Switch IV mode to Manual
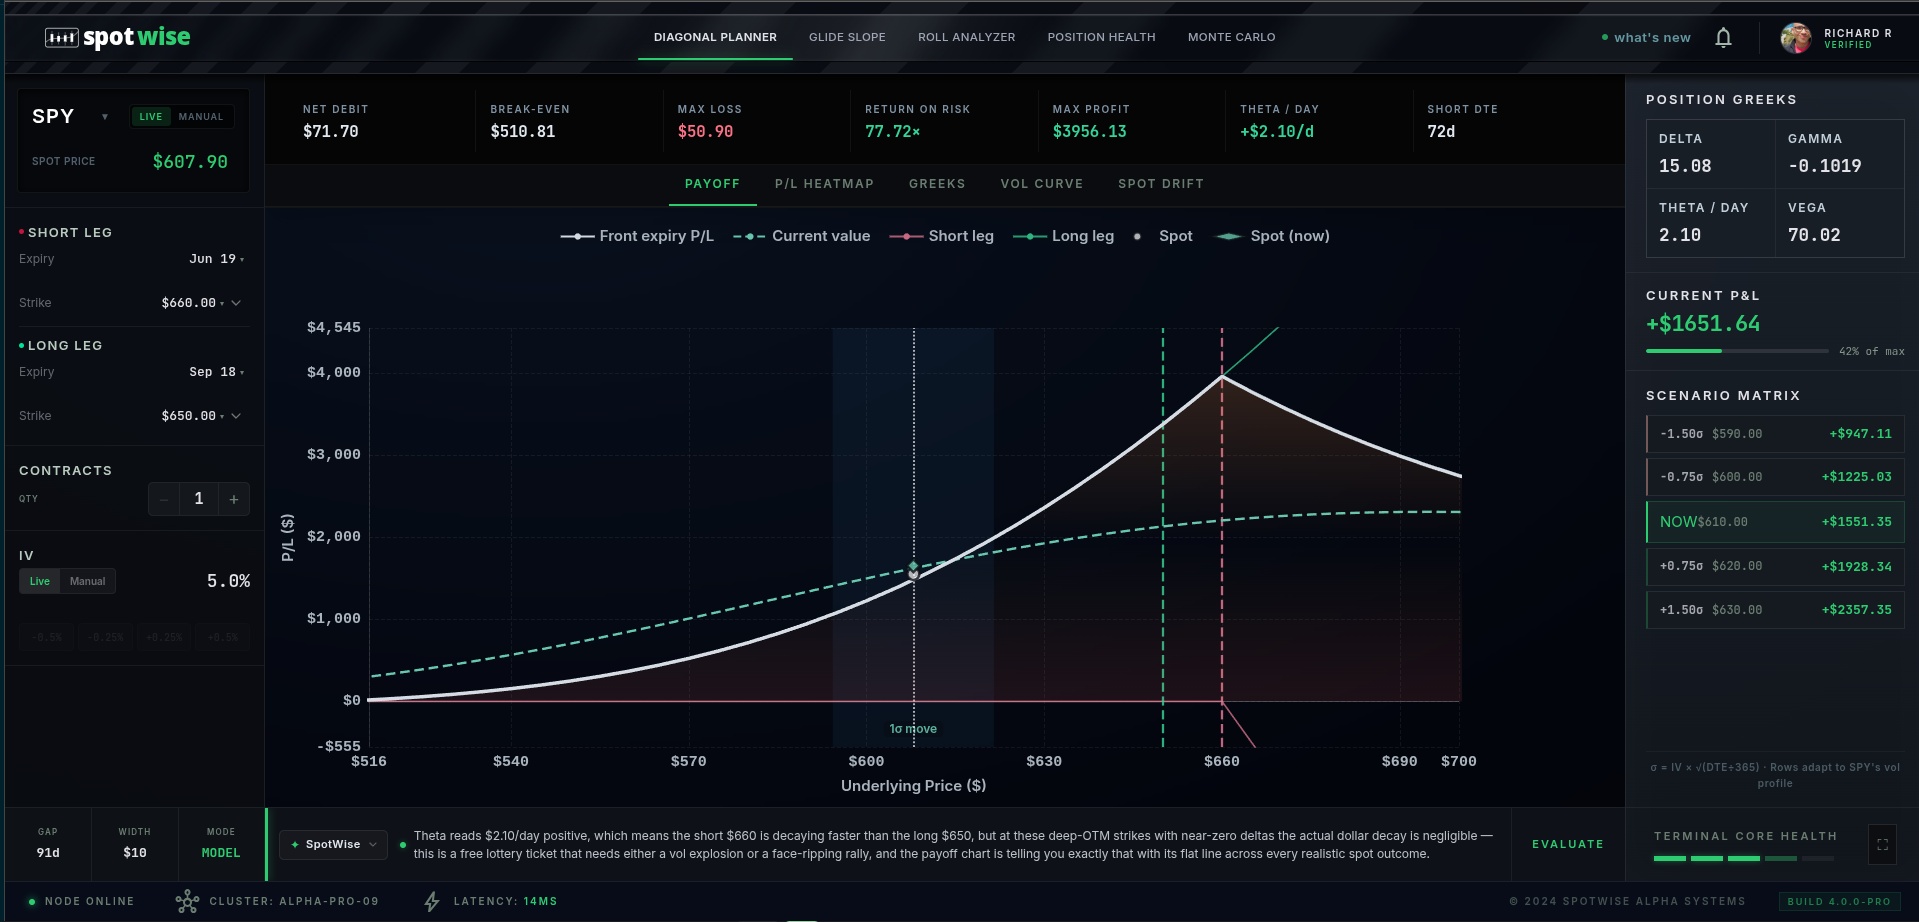Viewport: 1919px width, 922px height. point(87,581)
